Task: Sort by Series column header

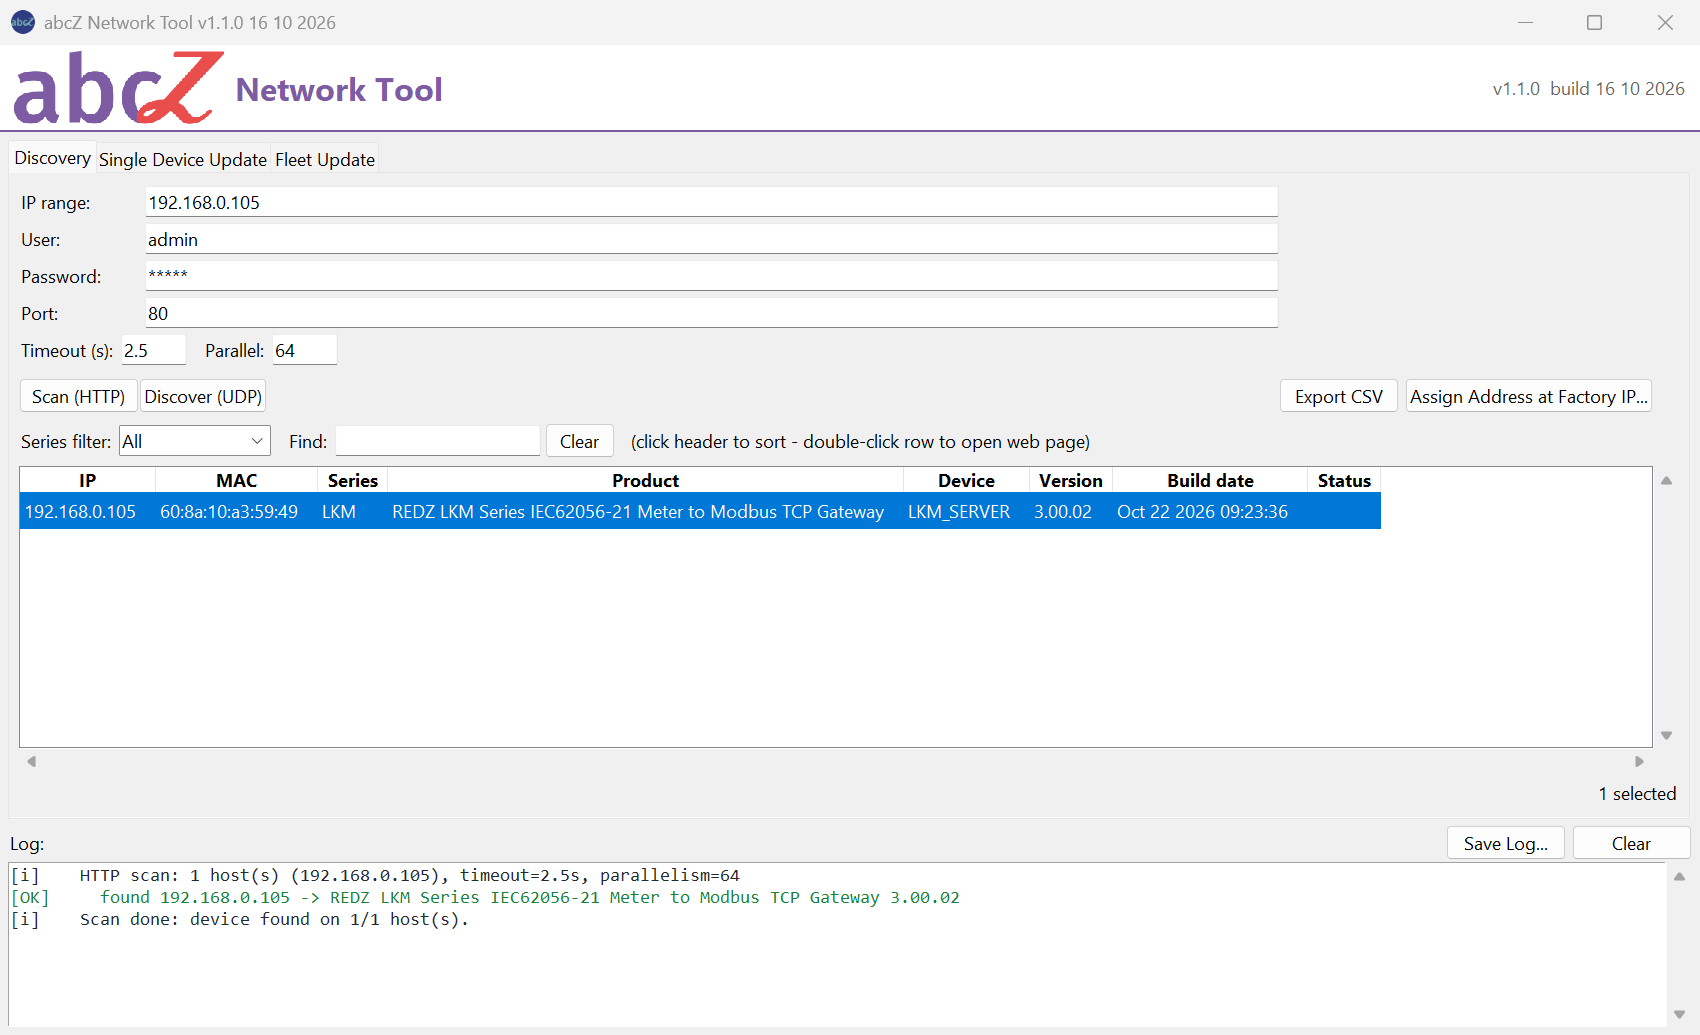Action: click(x=353, y=480)
